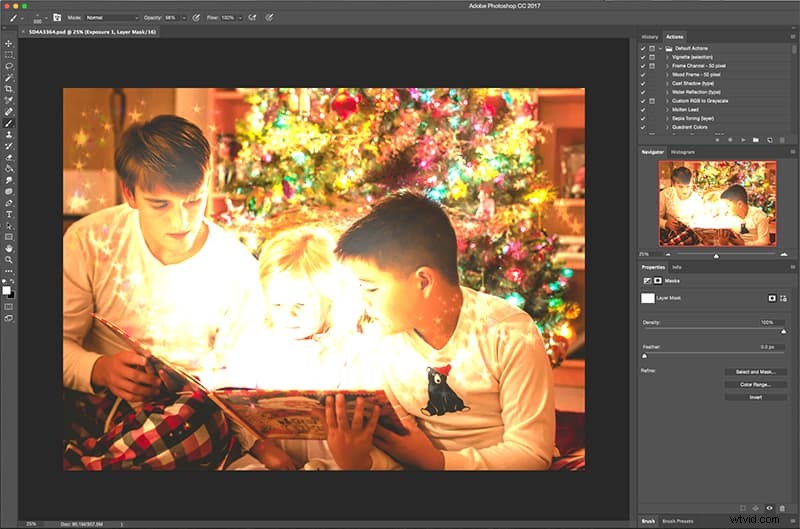This screenshot has width=800, height=529.
Task: Open the Brush Presets tab
Action: click(678, 521)
